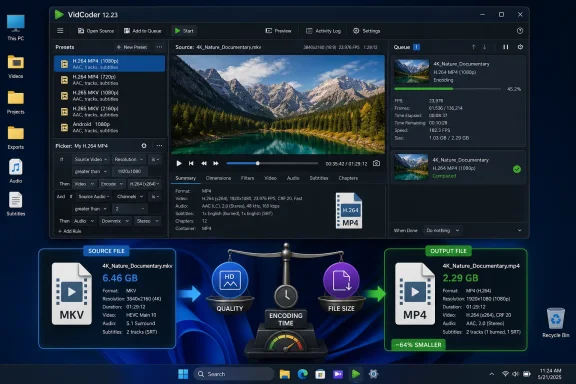
Task: Skip to previous chapter in preview
Action: coord(191,164)
